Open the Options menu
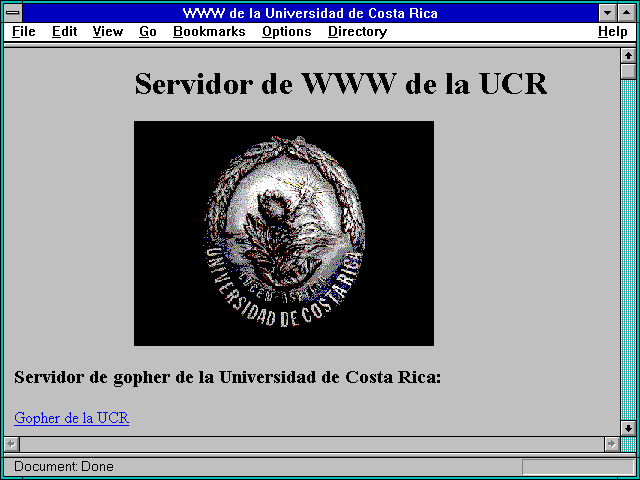 tap(287, 32)
